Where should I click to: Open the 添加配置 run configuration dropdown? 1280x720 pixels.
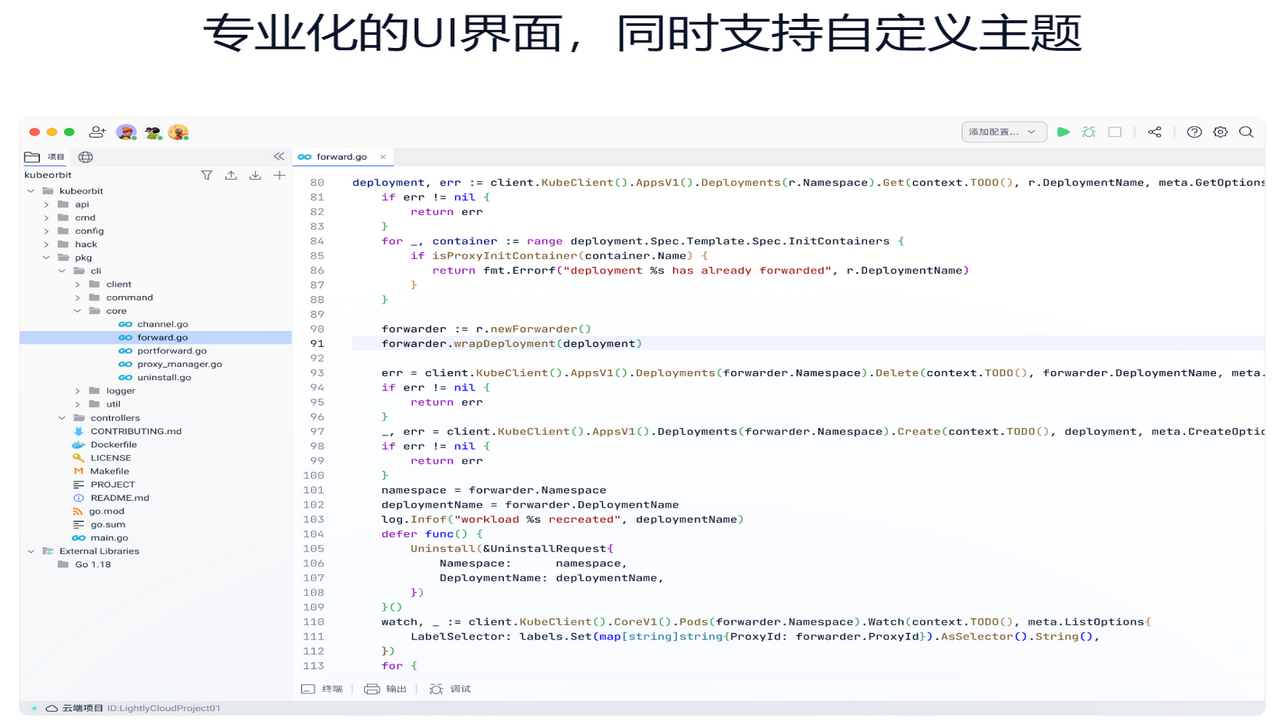(1003, 131)
